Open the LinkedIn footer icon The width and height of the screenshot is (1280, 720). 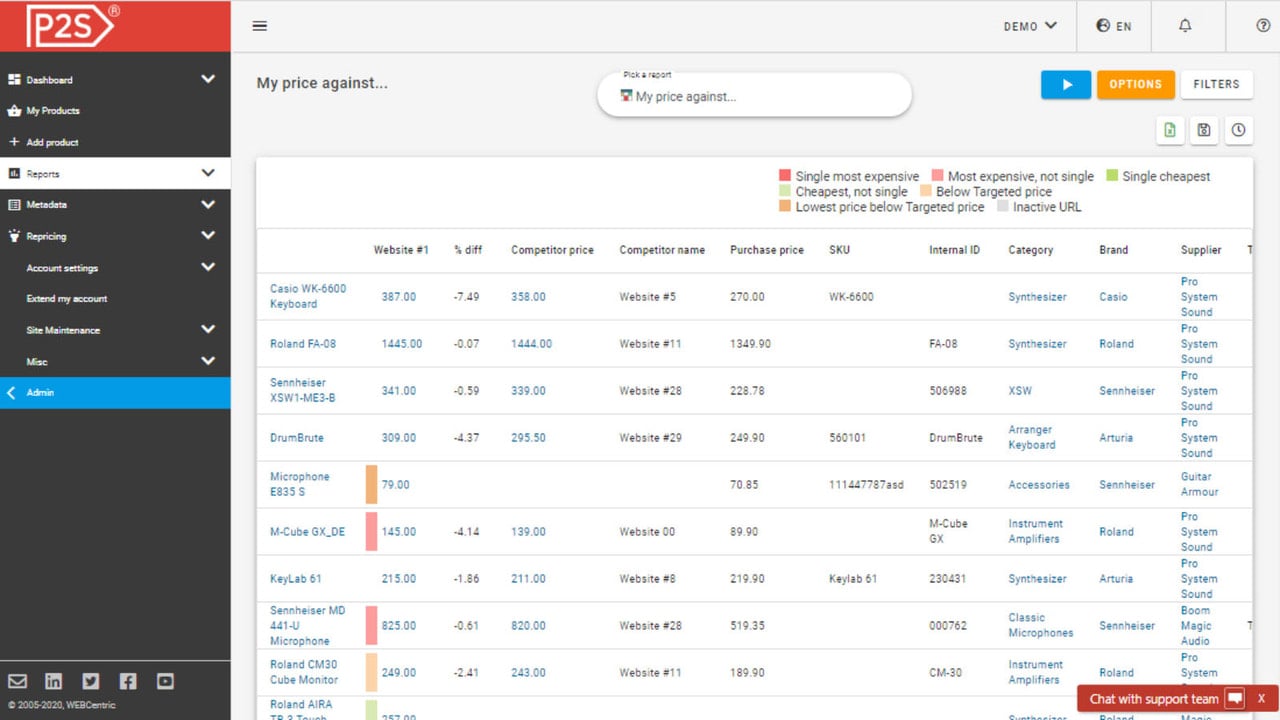(x=54, y=681)
